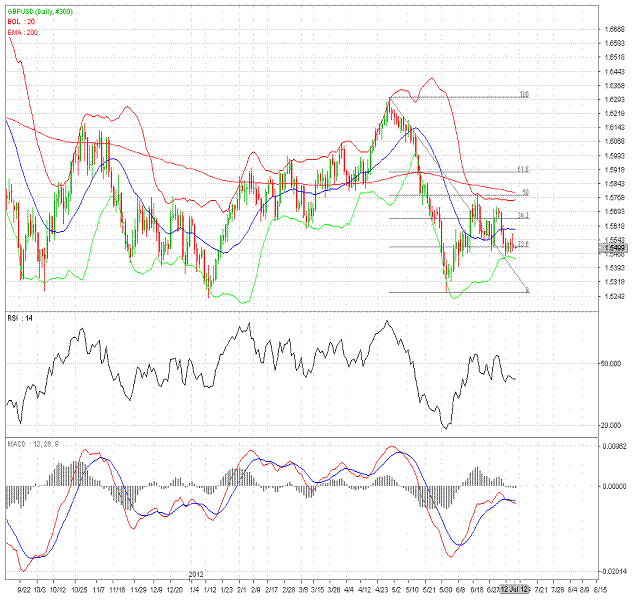Viewport: 639px width, 603px height.
Task: Click the 2012 year label on time axis
Action: pos(196,575)
